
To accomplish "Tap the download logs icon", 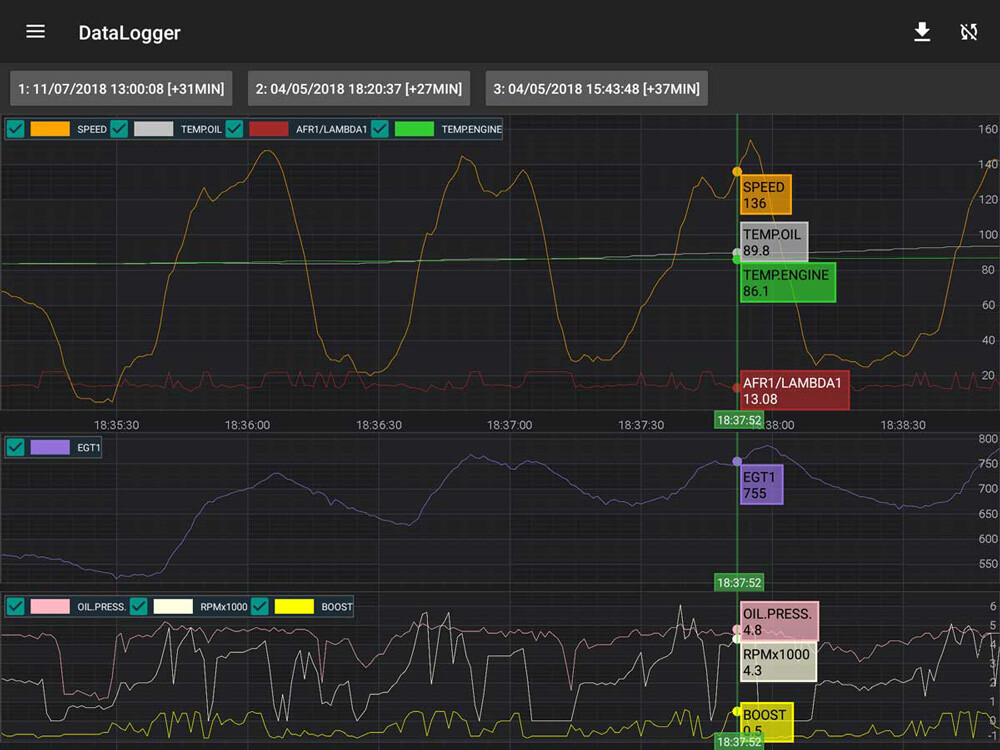I will (x=922, y=31).
